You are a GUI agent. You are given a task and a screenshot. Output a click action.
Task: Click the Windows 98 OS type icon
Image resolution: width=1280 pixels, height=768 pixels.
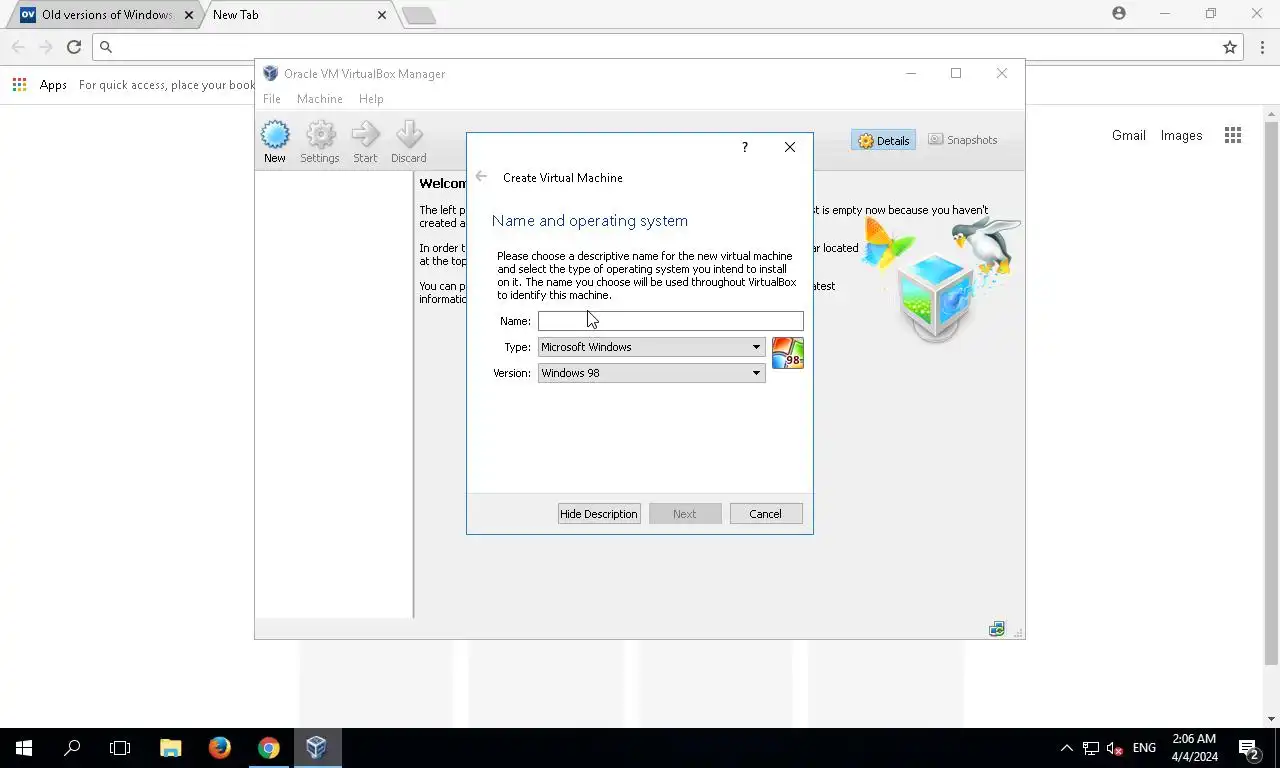tap(787, 353)
